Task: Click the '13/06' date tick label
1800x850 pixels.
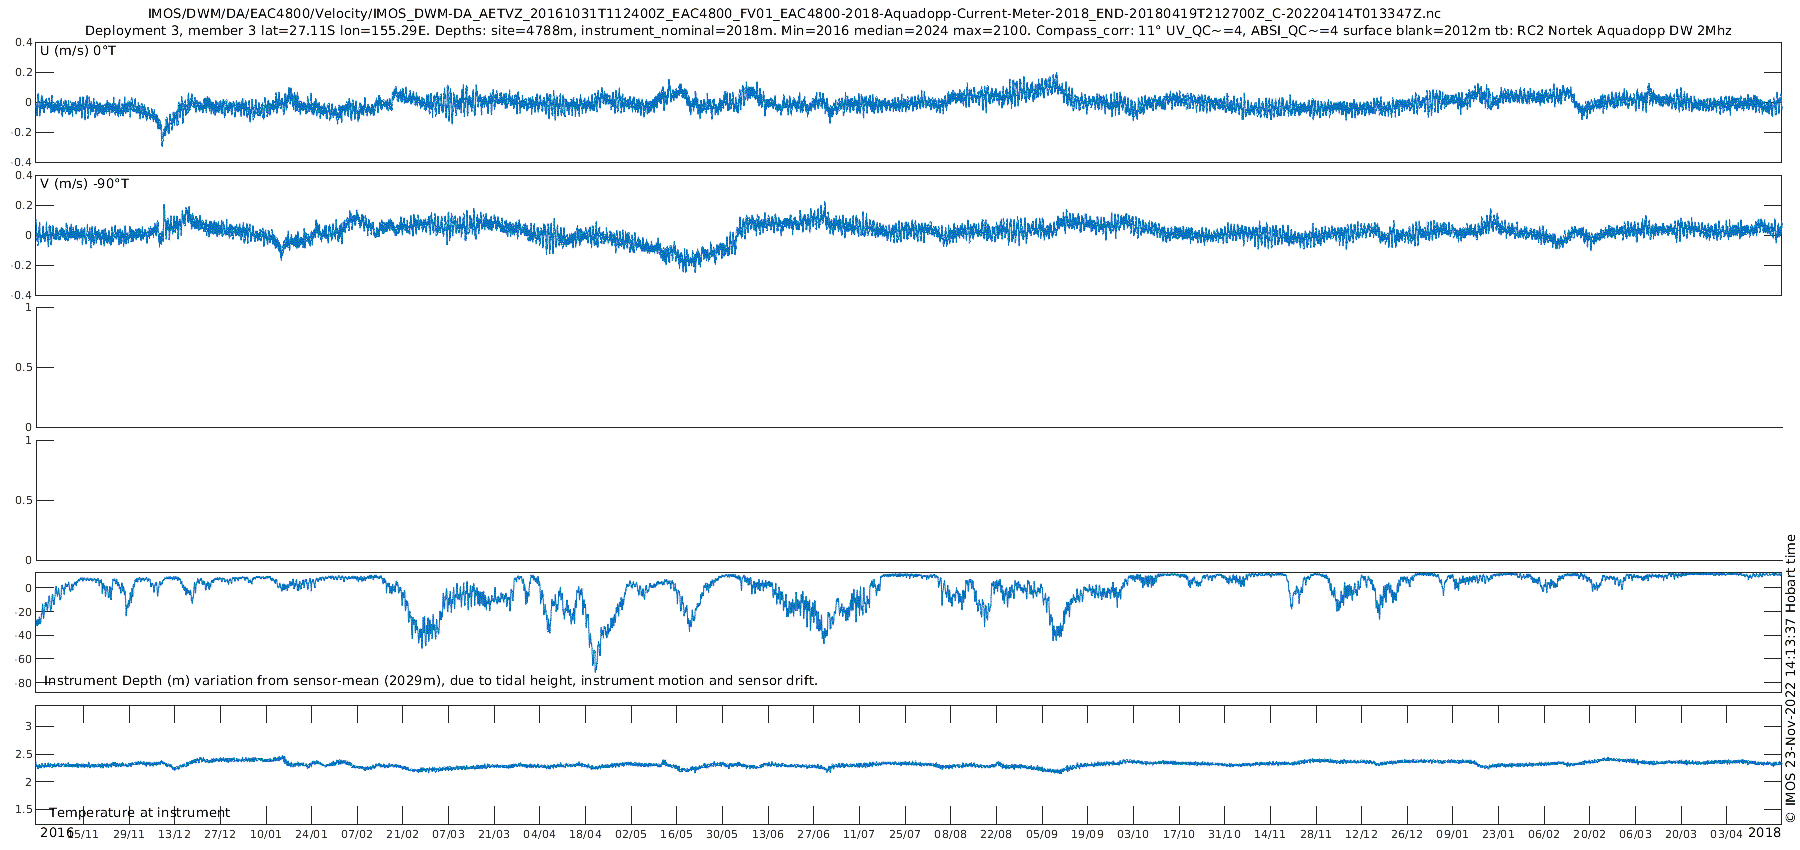Action: click(x=767, y=834)
